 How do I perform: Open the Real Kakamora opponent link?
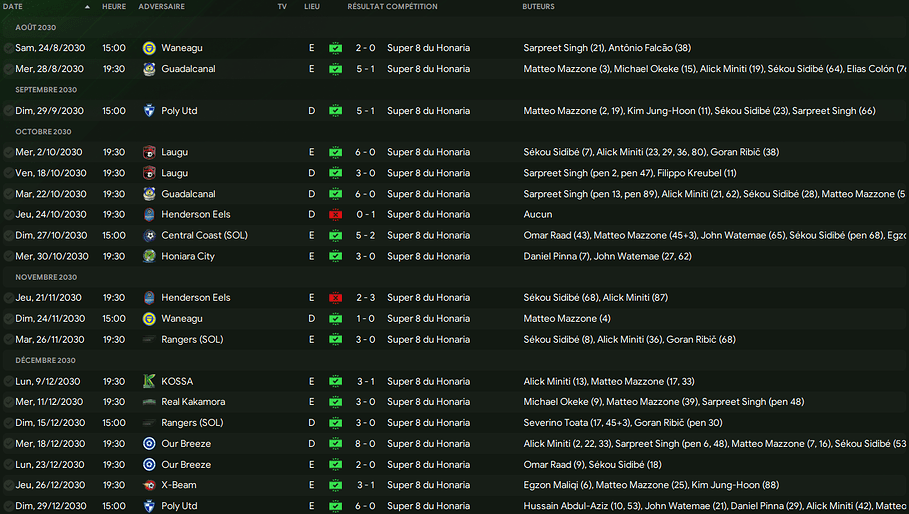pos(193,402)
